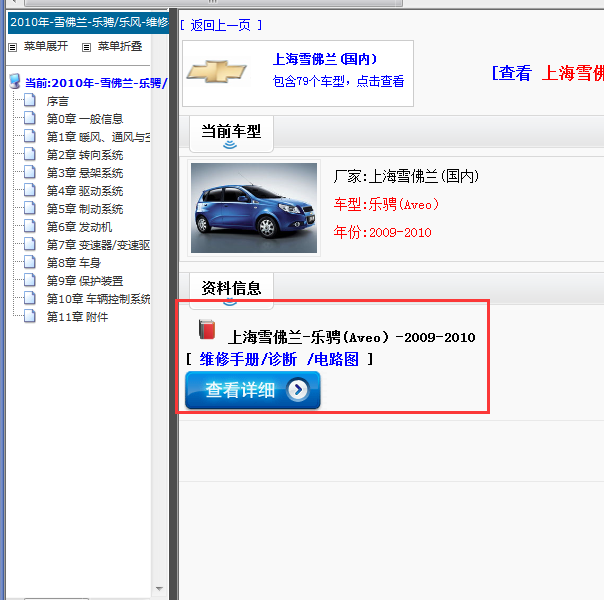Screen dimensions: 604x600
Task: Select 第9章 保护装置 chapter
Action: [85, 281]
